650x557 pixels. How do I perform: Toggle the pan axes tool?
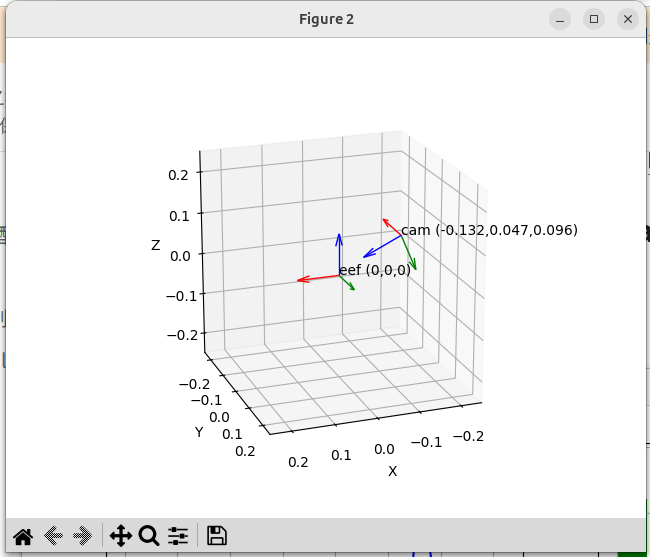tap(121, 536)
